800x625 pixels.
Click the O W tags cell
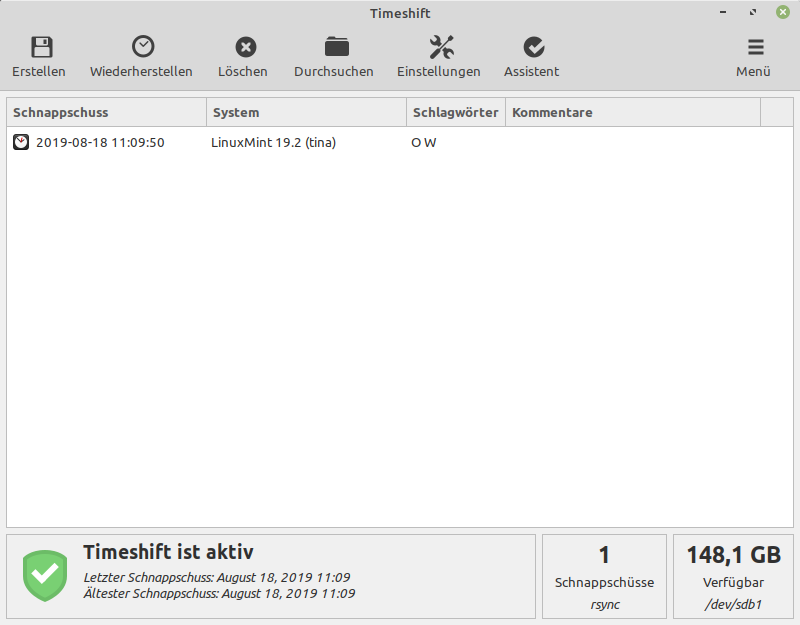coord(423,143)
